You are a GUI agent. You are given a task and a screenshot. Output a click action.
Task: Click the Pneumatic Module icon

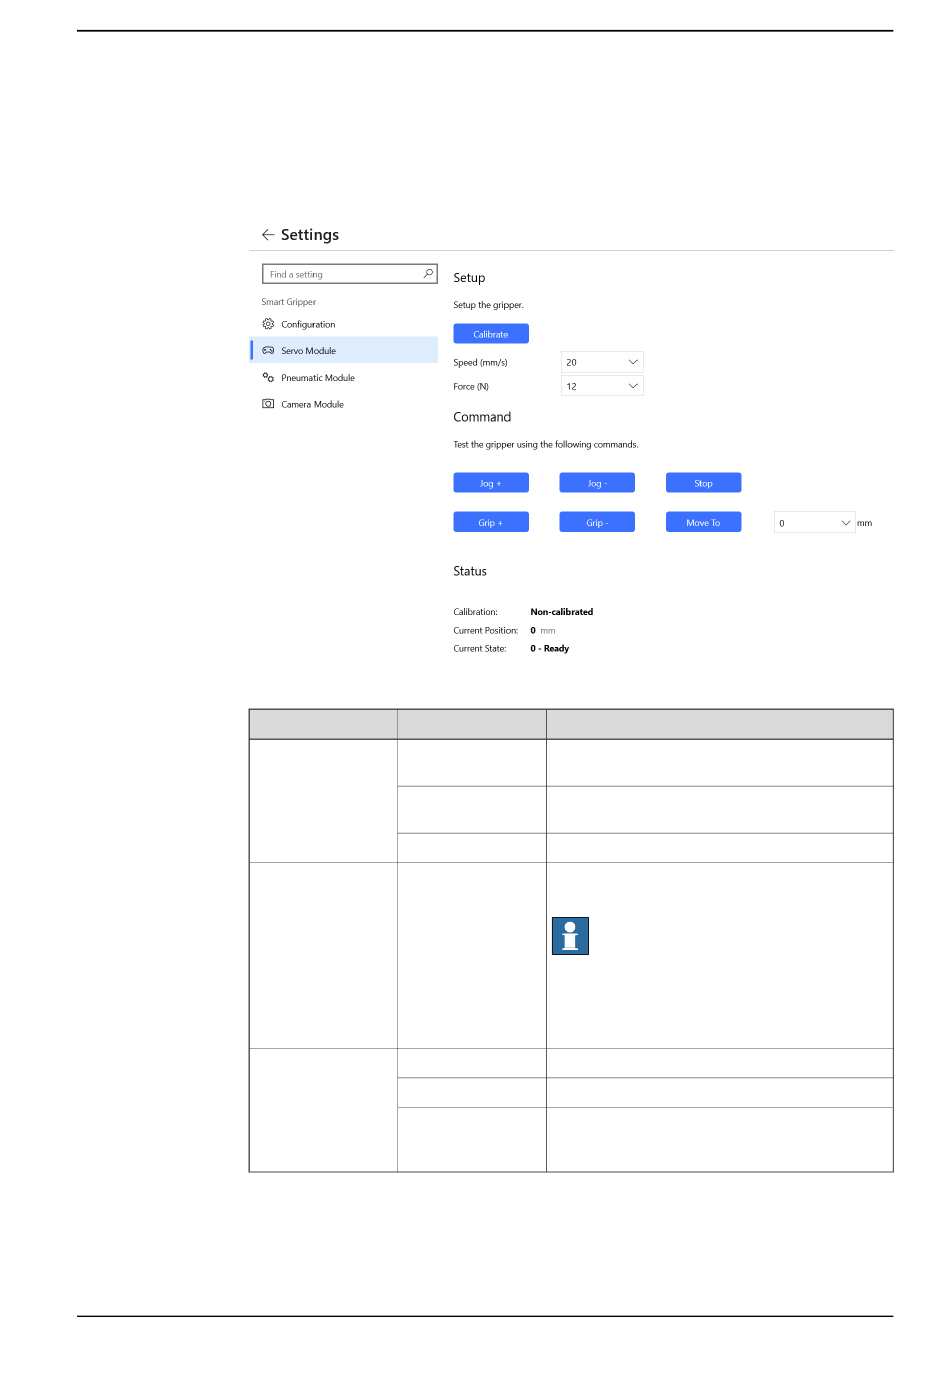point(268,378)
